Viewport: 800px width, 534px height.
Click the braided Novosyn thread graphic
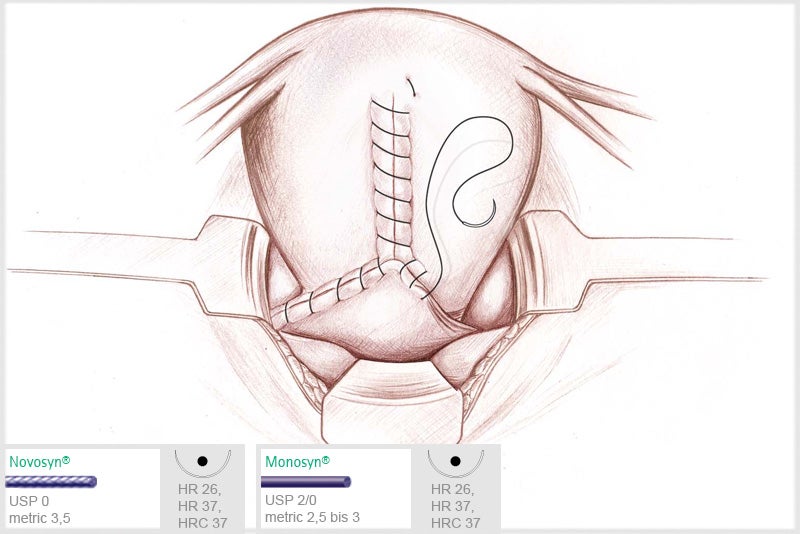click(x=51, y=481)
